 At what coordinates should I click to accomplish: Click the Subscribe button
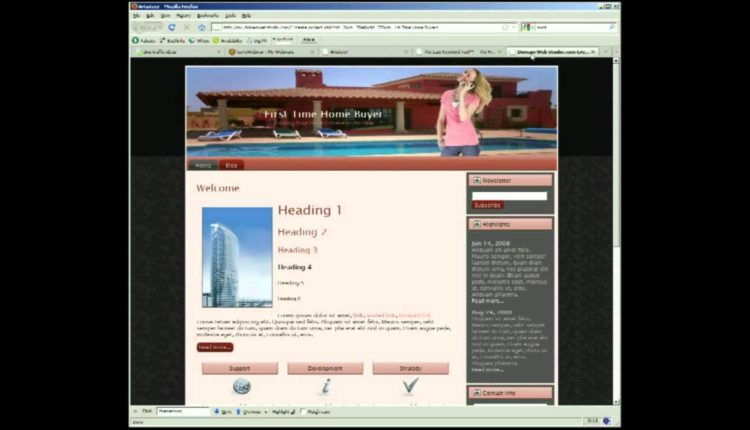[487, 205]
